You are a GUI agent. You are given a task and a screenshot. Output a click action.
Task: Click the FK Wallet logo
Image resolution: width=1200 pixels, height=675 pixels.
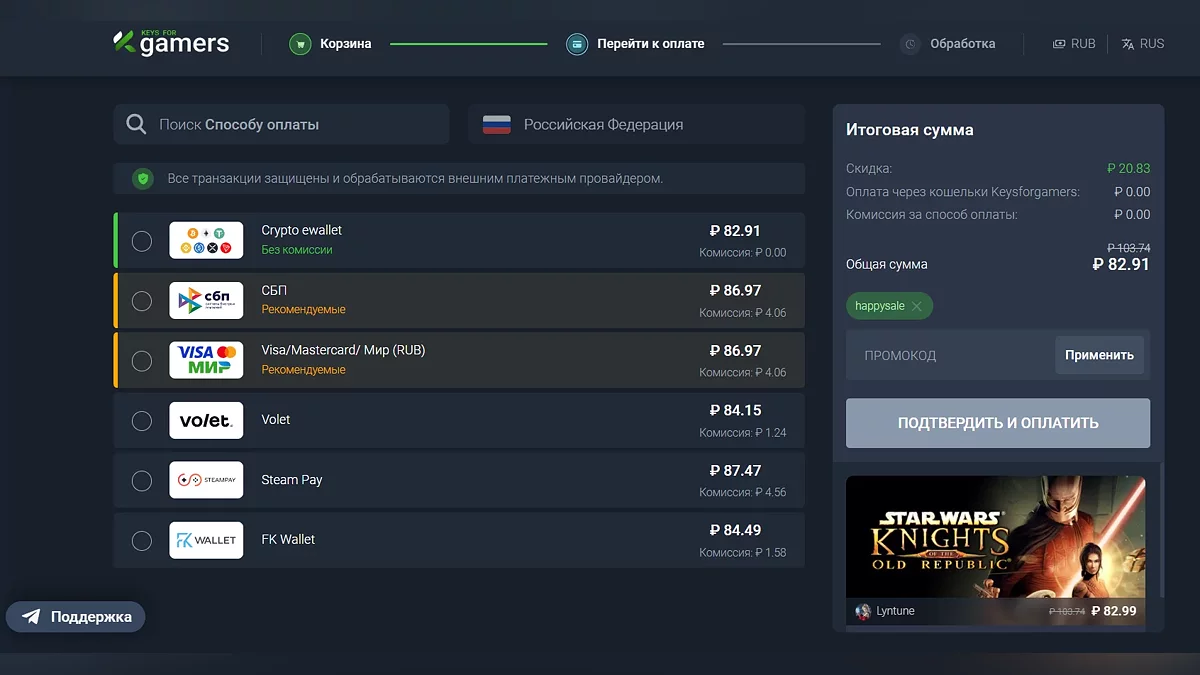pyautogui.click(x=206, y=540)
